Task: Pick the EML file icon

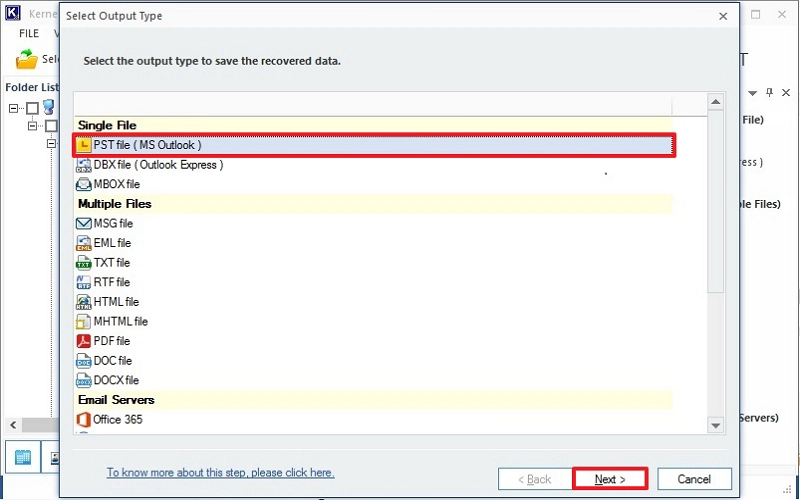Action: (85, 243)
